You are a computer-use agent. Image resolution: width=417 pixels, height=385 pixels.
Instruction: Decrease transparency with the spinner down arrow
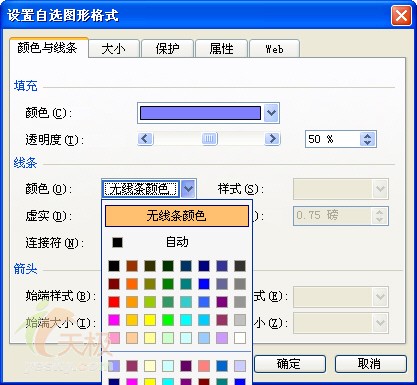click(x=367, y=143)
